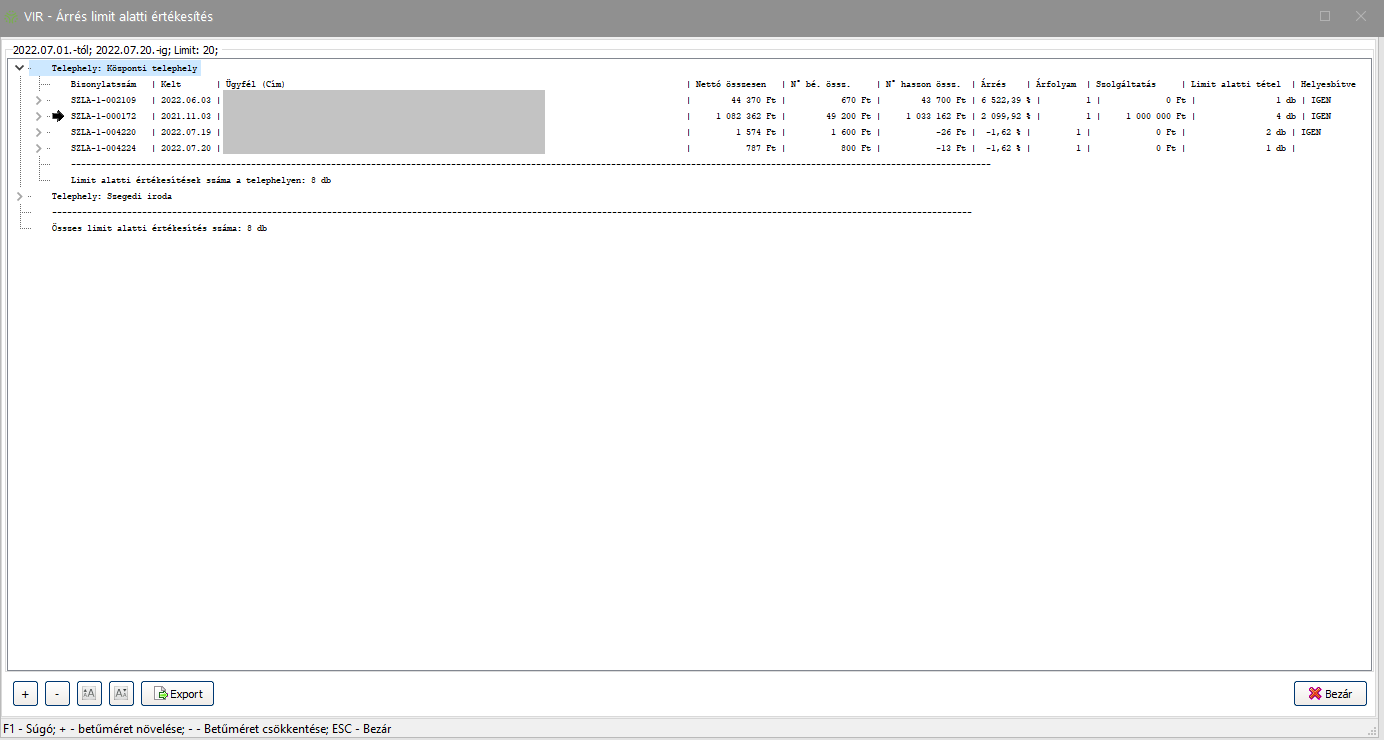This screenshot has height=740, width=1384.
Task: Click the plus button to increase font size
Action: [25, 694]
